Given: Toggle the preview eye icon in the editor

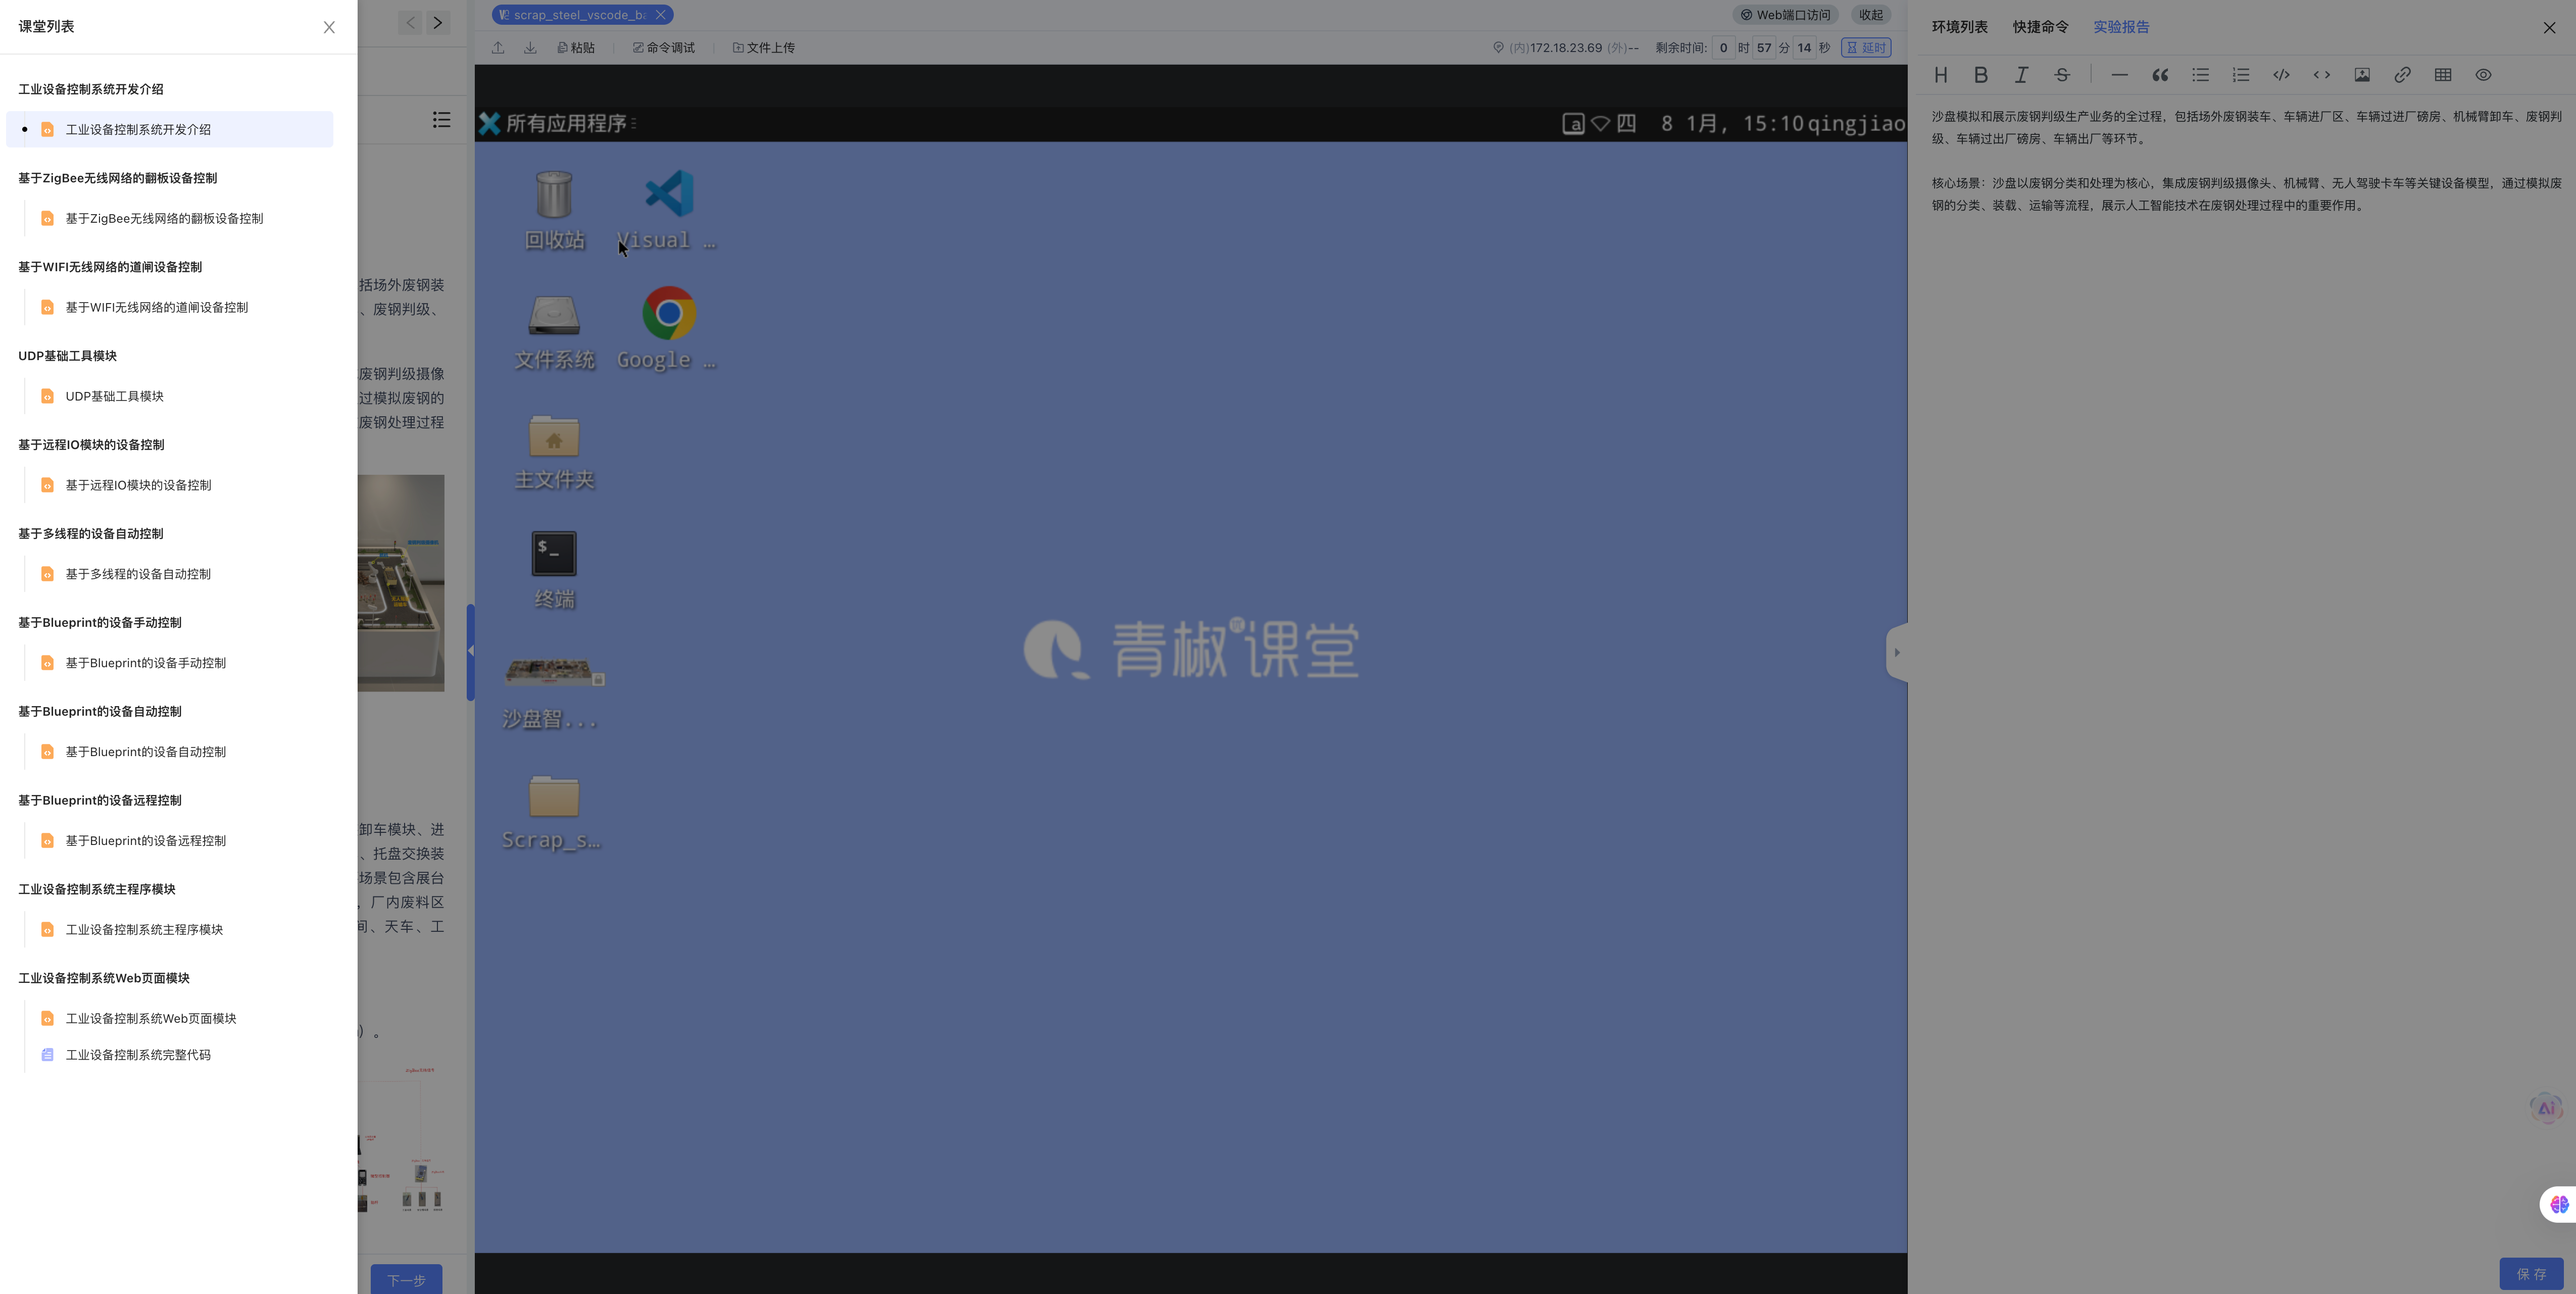Looking at the screenshot, I should (2483, 75).
